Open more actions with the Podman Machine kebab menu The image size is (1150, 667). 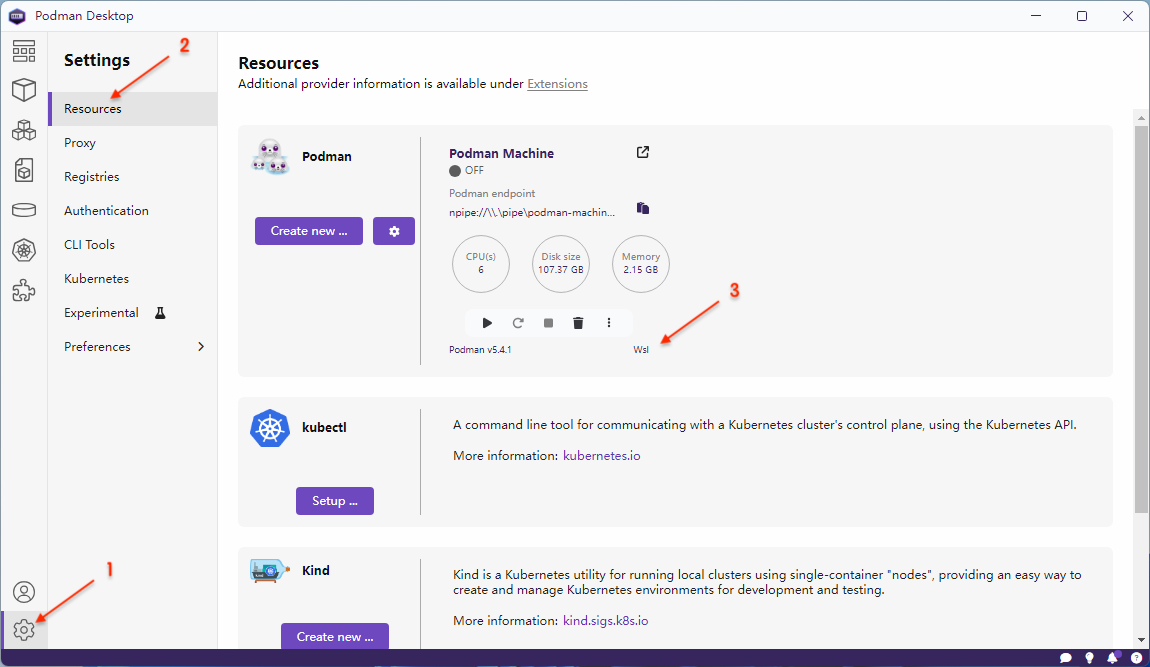click(x=609, y=323)
